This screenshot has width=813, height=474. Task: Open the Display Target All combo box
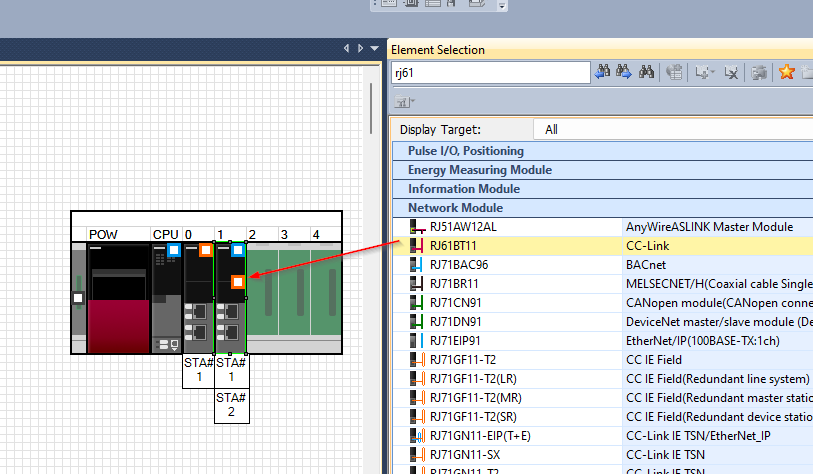click(673, 130)
